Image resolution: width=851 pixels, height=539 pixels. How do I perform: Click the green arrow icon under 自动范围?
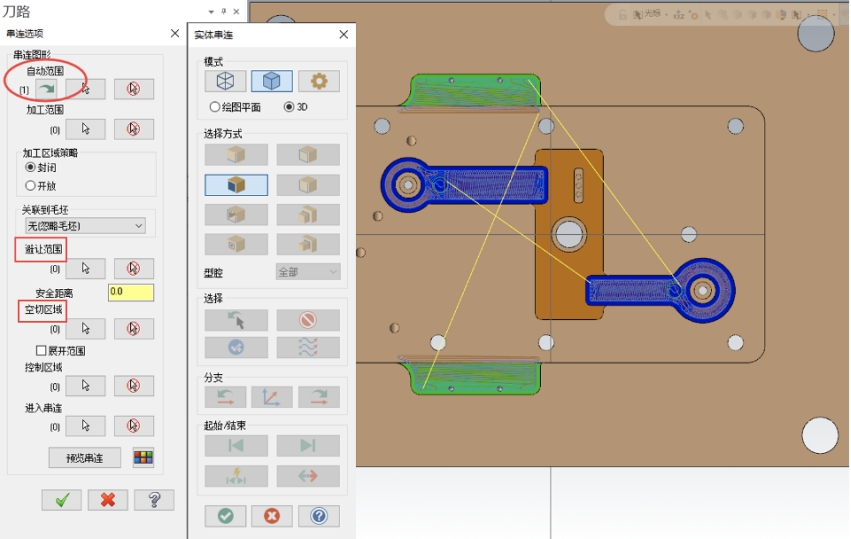click(47, 89)
